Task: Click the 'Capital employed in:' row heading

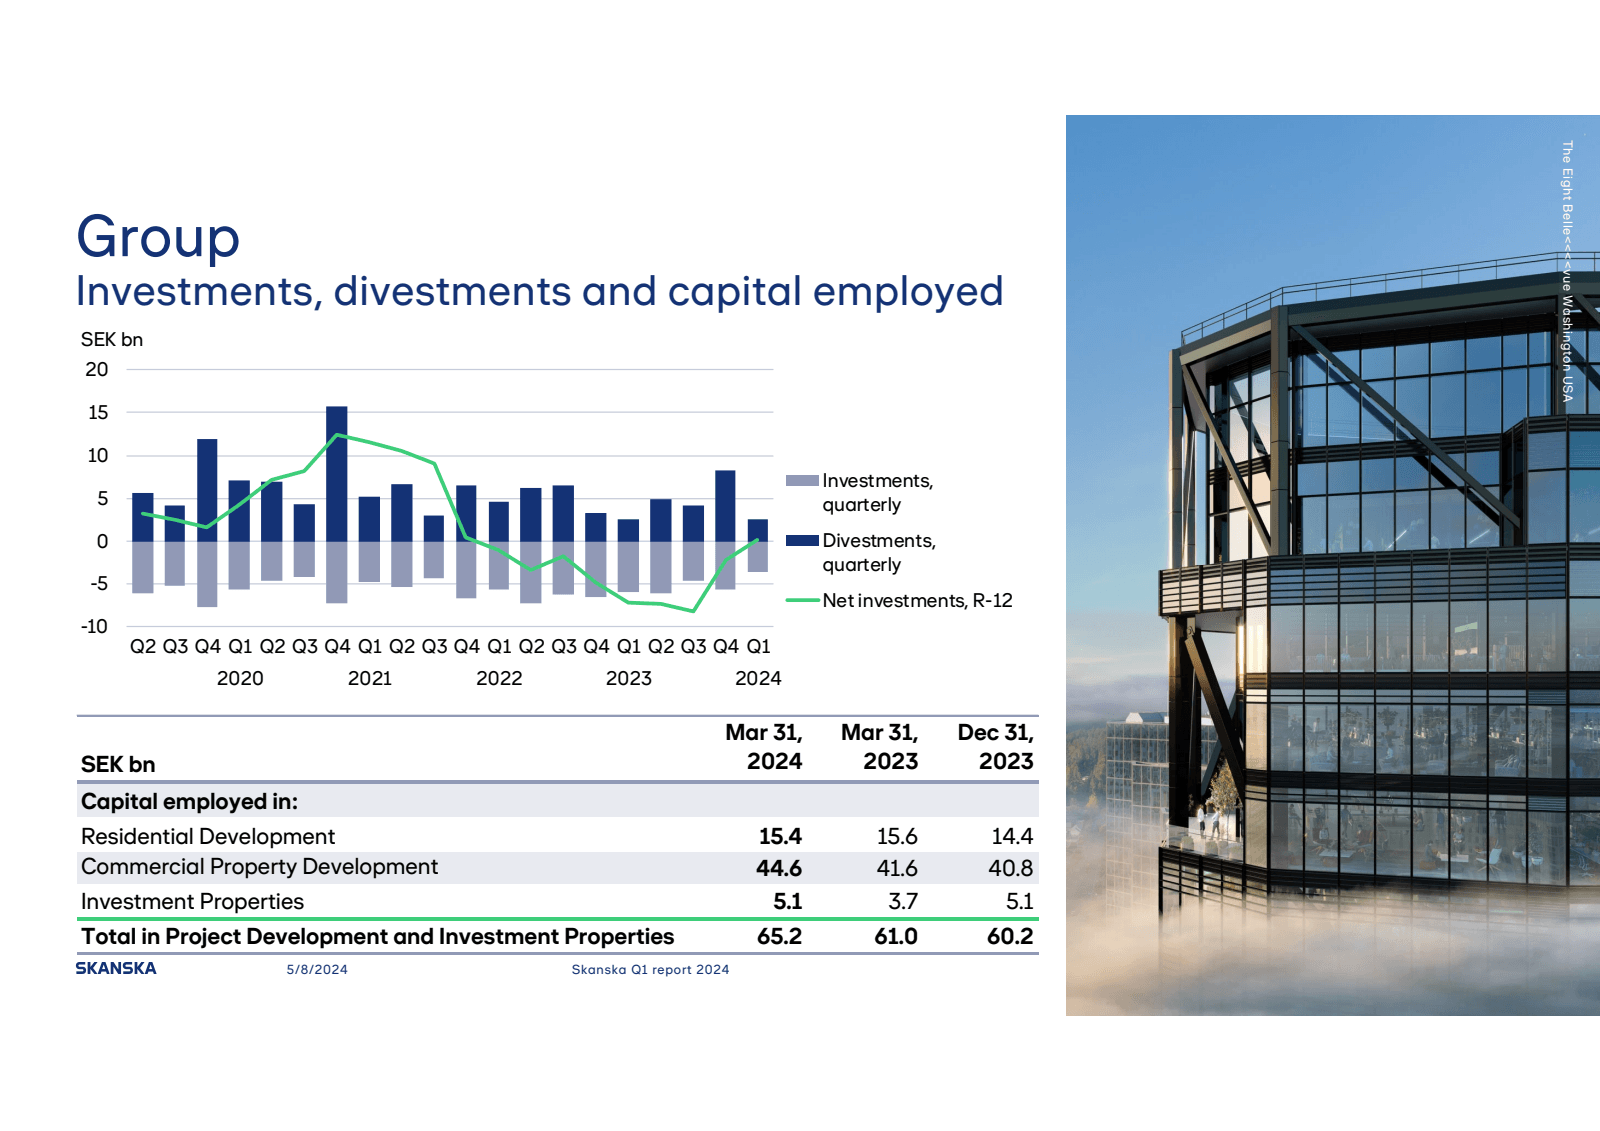Action: tap(189, 802)
